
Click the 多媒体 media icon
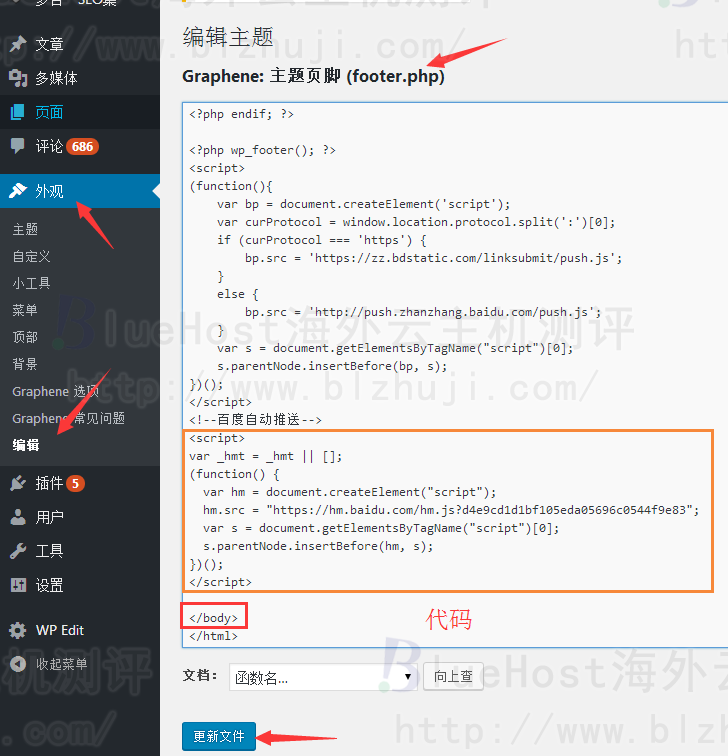[x=18, y=78]
